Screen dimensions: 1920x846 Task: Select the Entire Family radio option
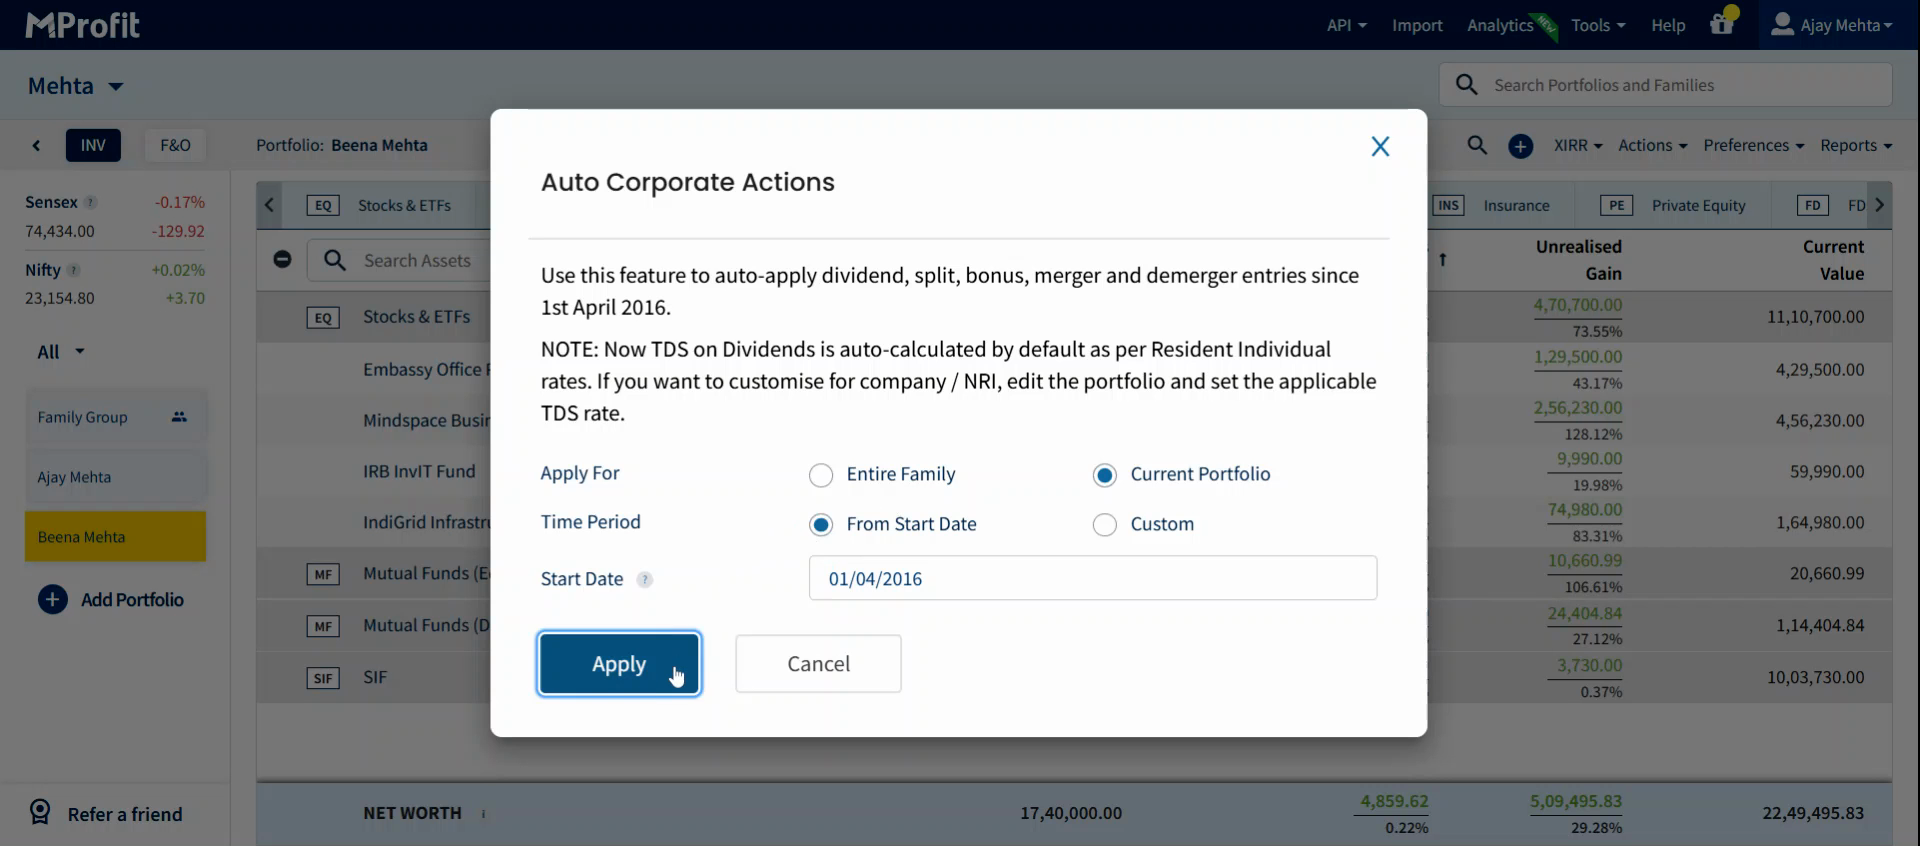coord(821,475)
